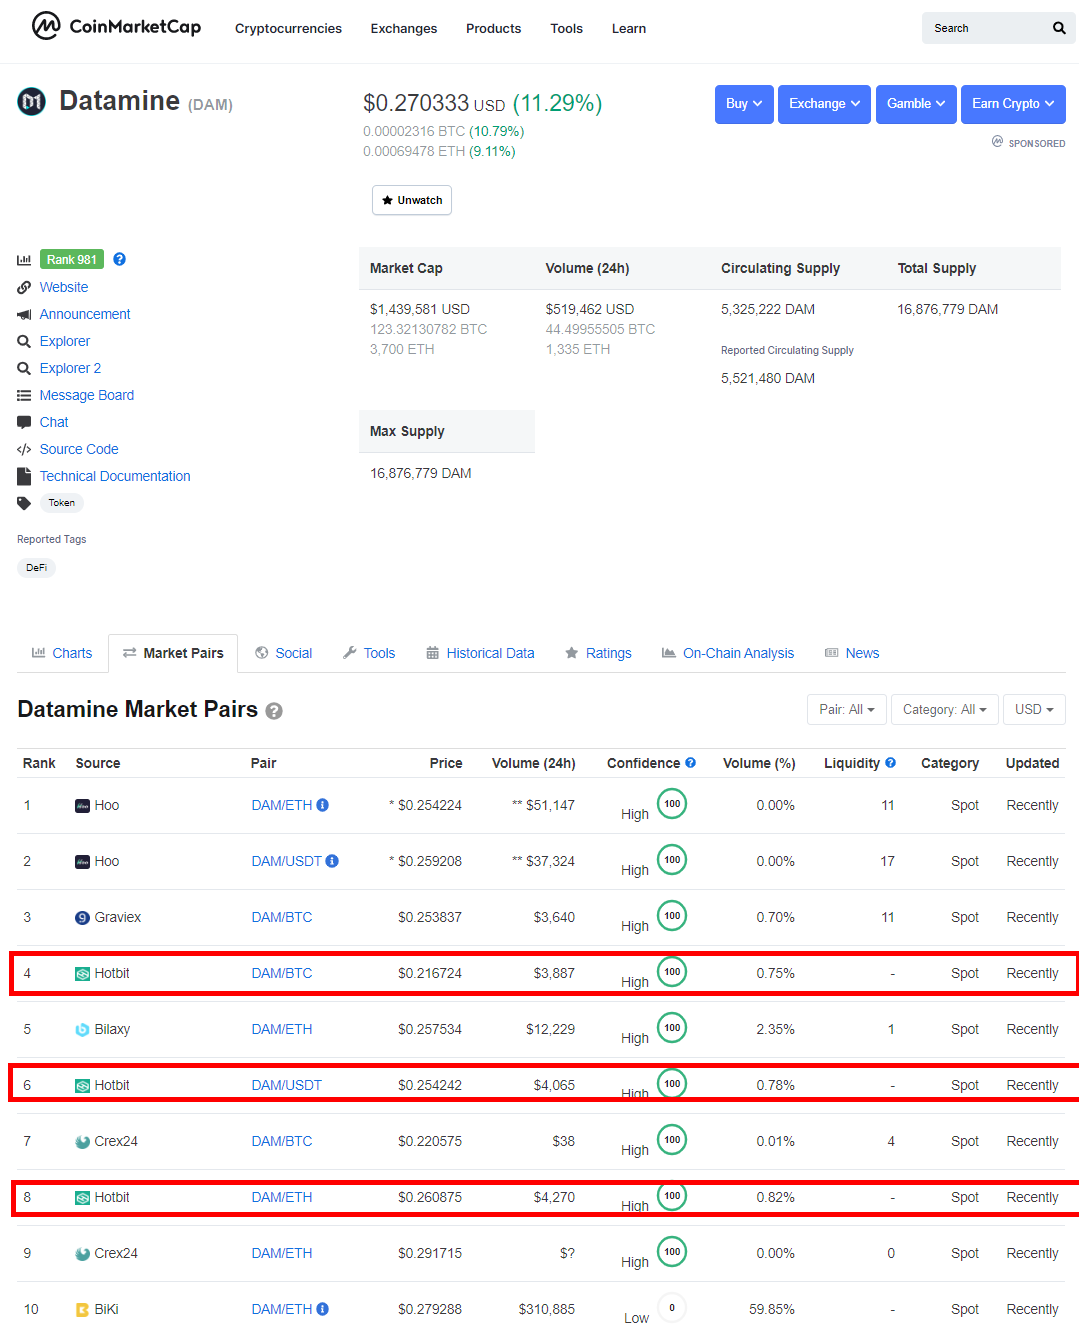Open the Technical Documentation link
Screen dimensions: 1079x1326
pyautogui.click(x=115, y=476)
